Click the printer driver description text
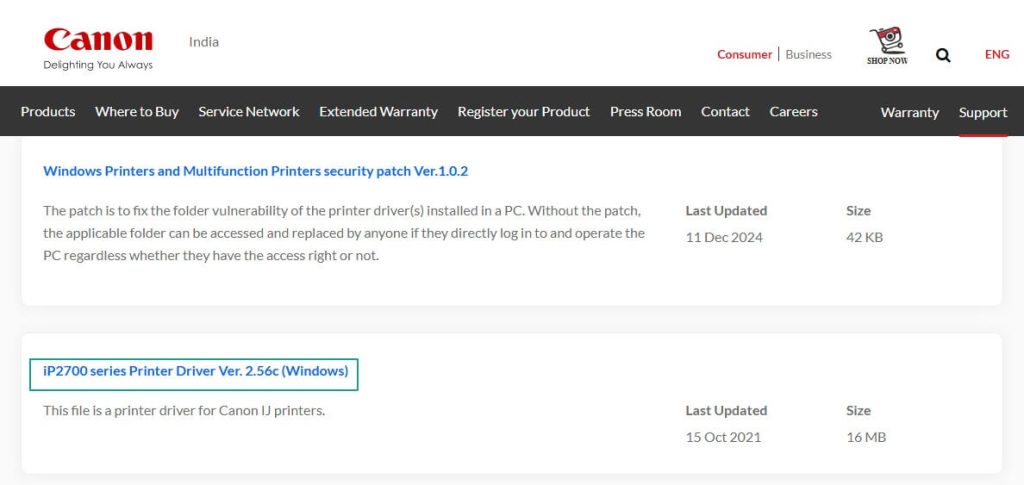1024x485 pixels. 184,411
